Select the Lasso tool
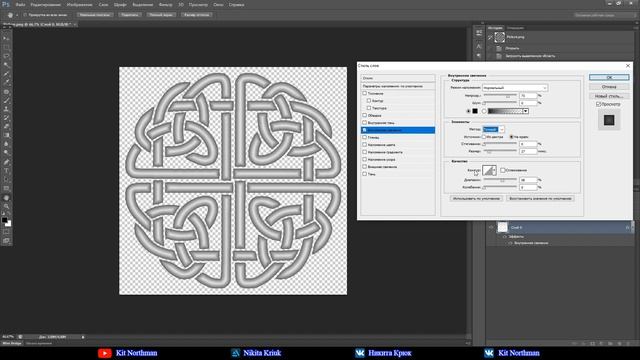 [6, 56]
